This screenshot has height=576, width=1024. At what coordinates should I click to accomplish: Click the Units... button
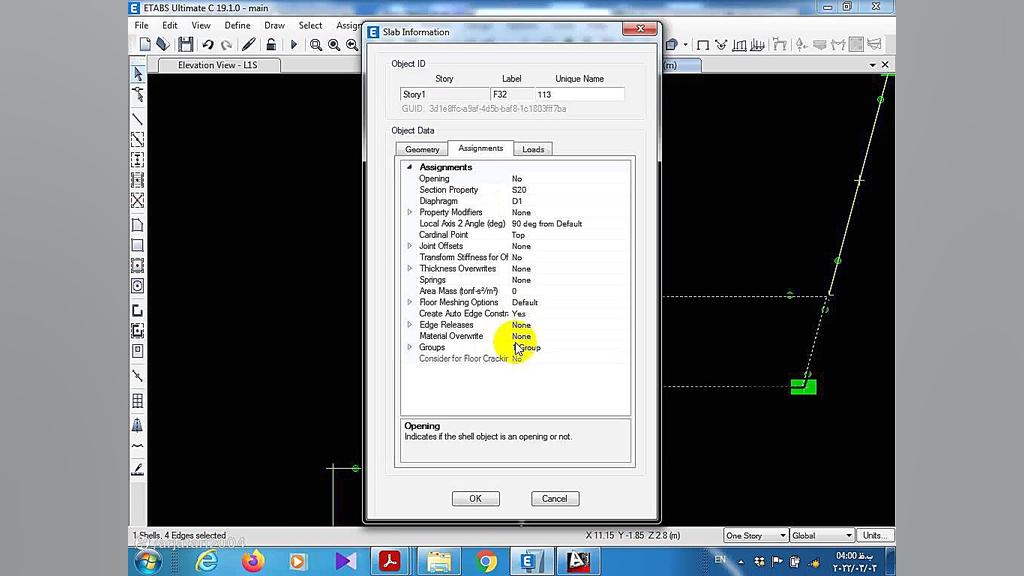[x=875, y=536]
